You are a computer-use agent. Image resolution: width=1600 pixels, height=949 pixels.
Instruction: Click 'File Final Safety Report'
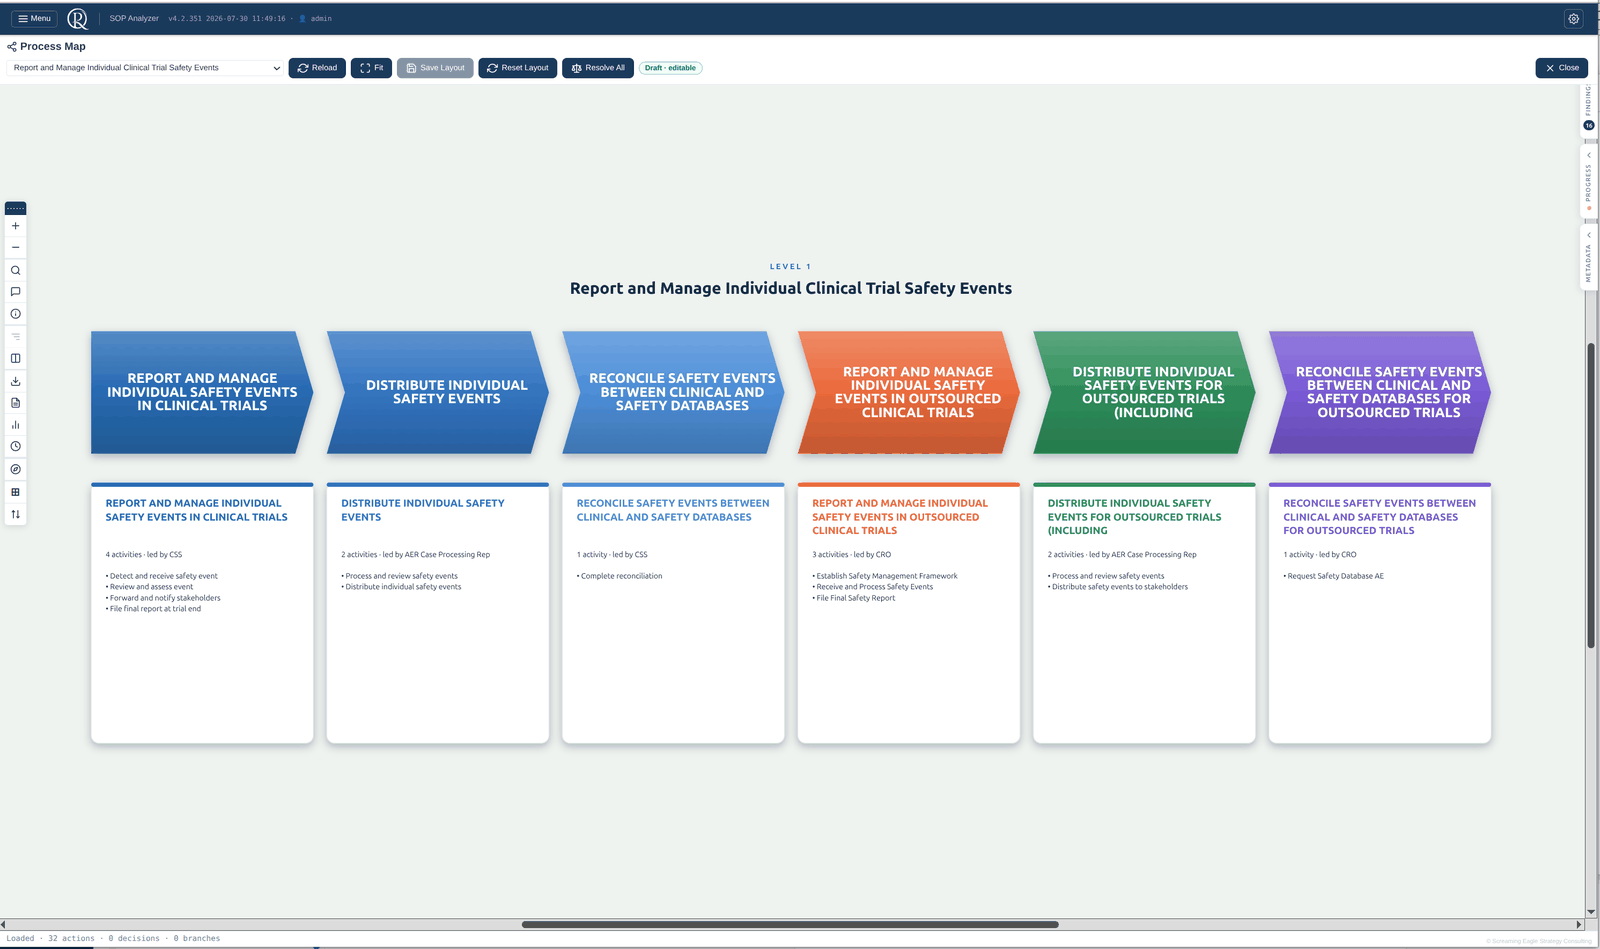854,598
